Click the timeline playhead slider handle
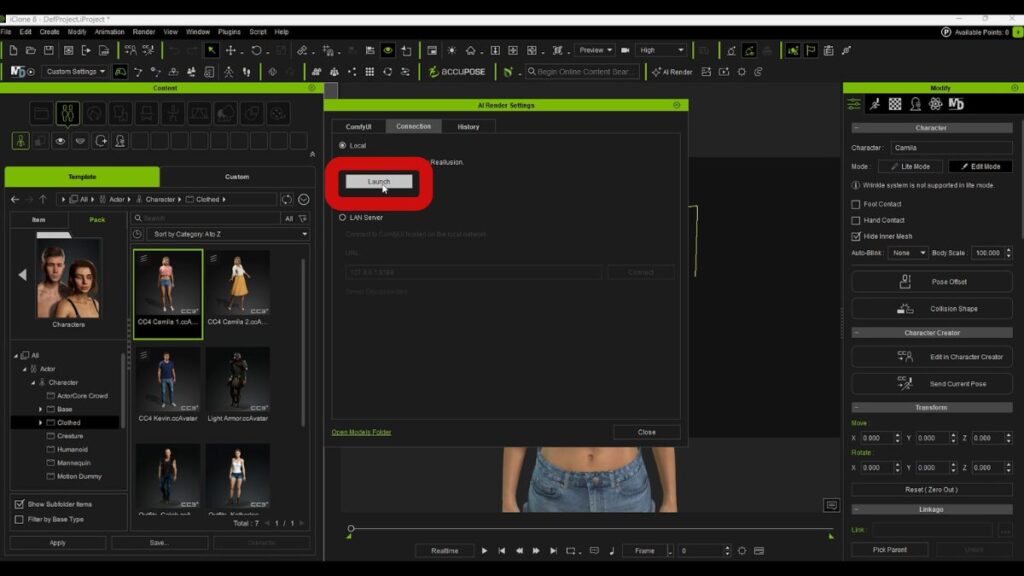1024x576 pixels. (351, 528)
